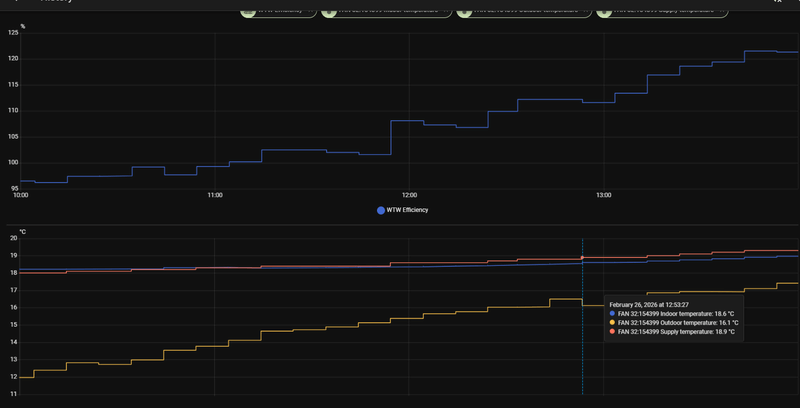The height and width of the screenshot is (408, 800).
Task: Click the 13:00 time axis label
Action: click(604, 195)
